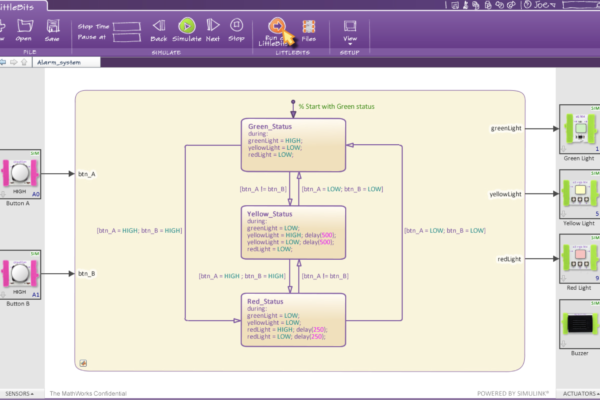Toggle Button A sensor block
The width and height of the screenshot is (600, 400).
click(x=19, y=173)
